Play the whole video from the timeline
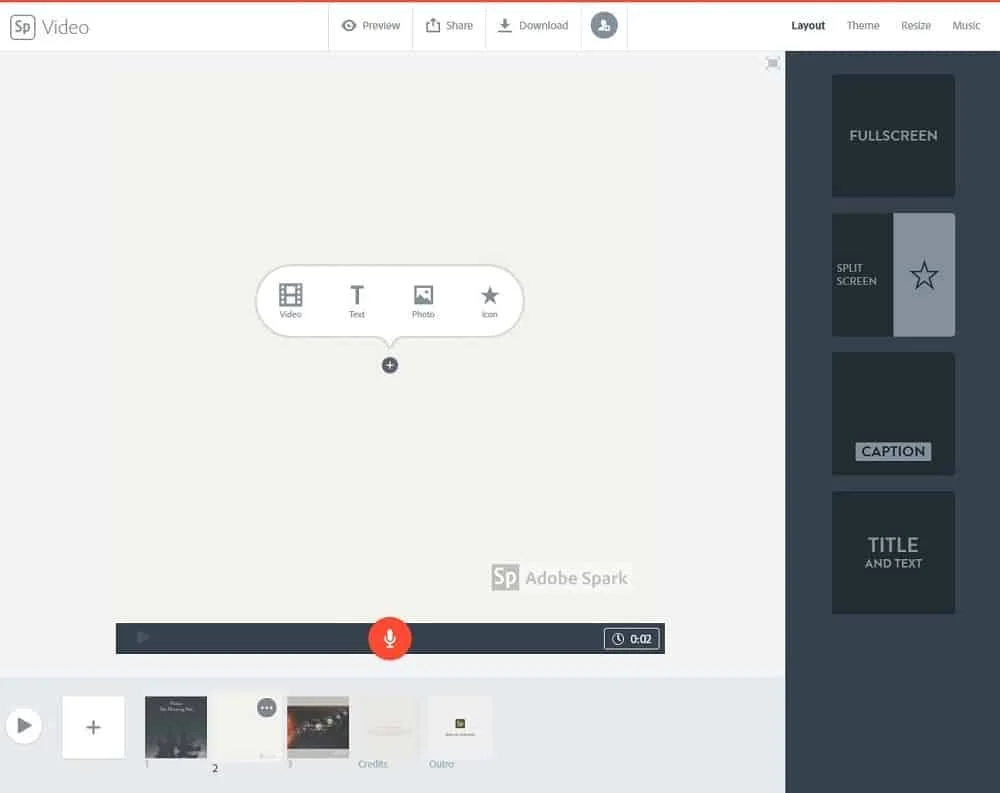The image size is (1000, 793). click(x=24, y=725)
